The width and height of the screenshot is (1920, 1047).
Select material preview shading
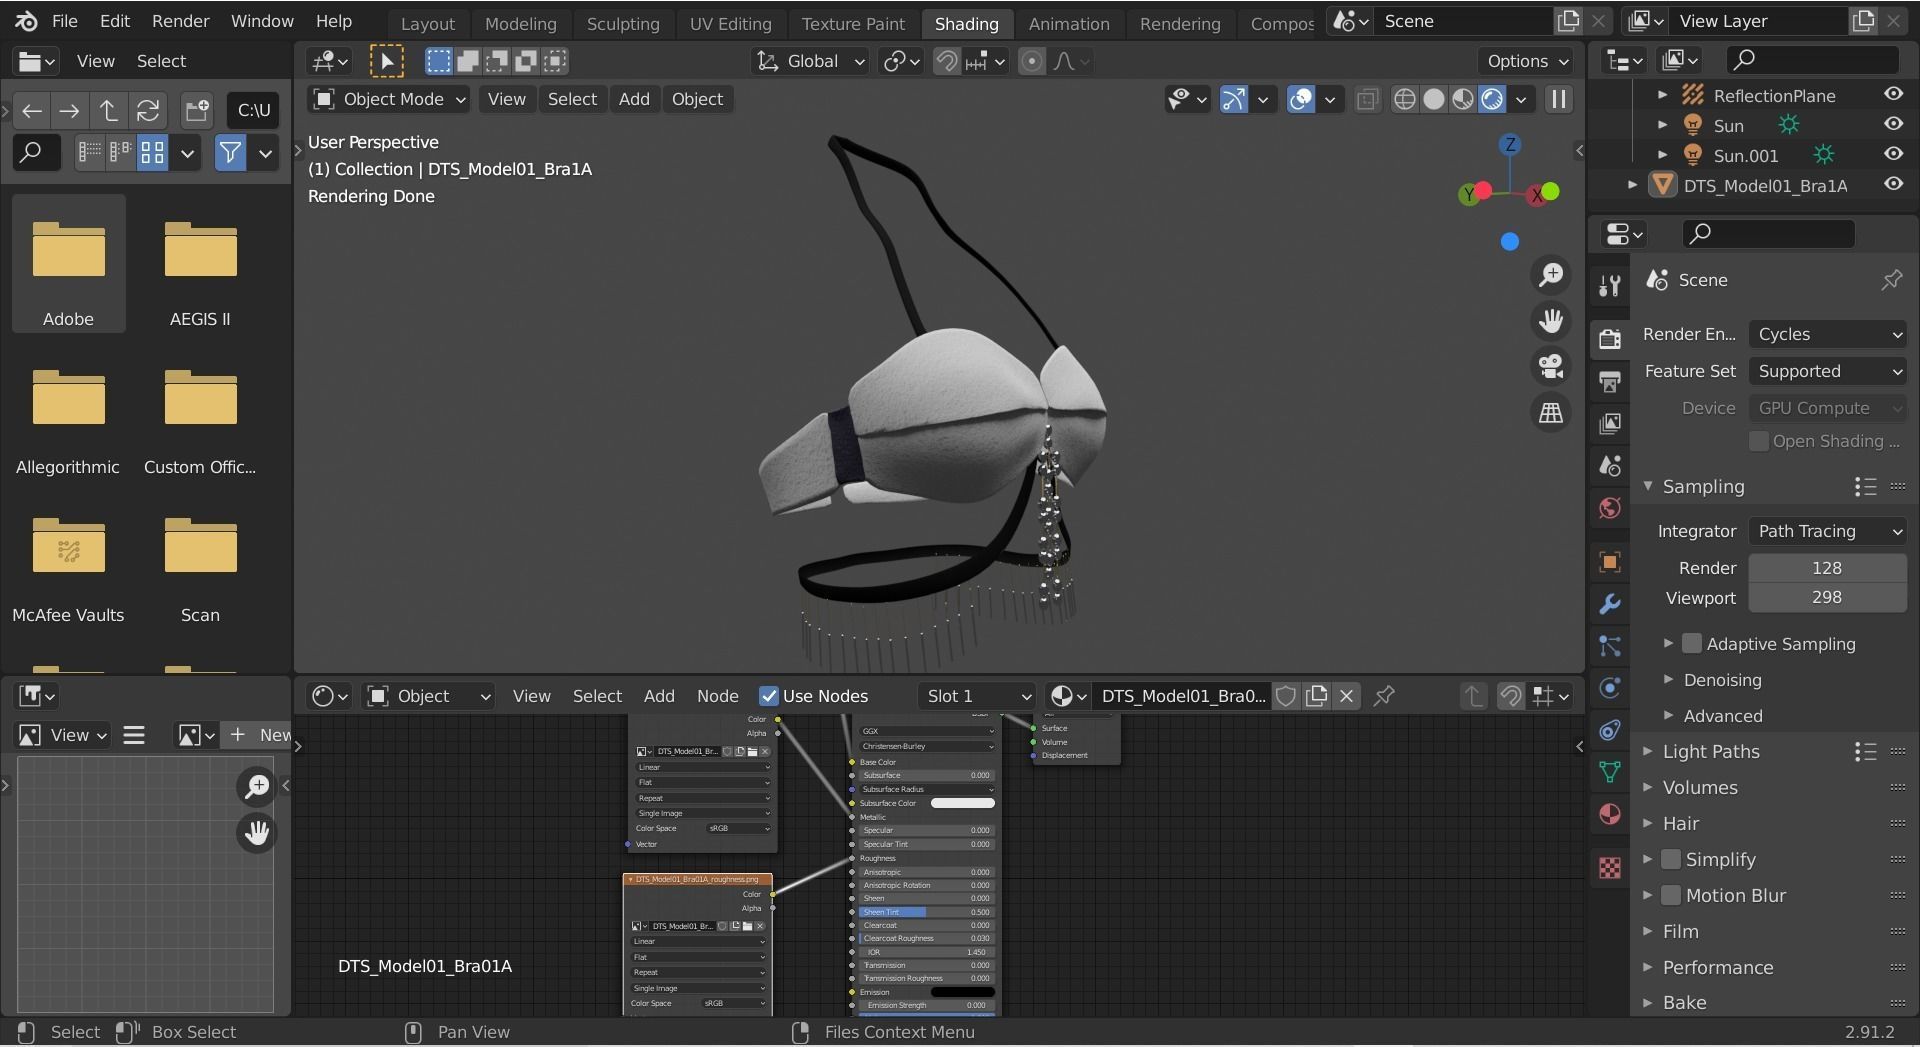click(x=1462, y=99)
